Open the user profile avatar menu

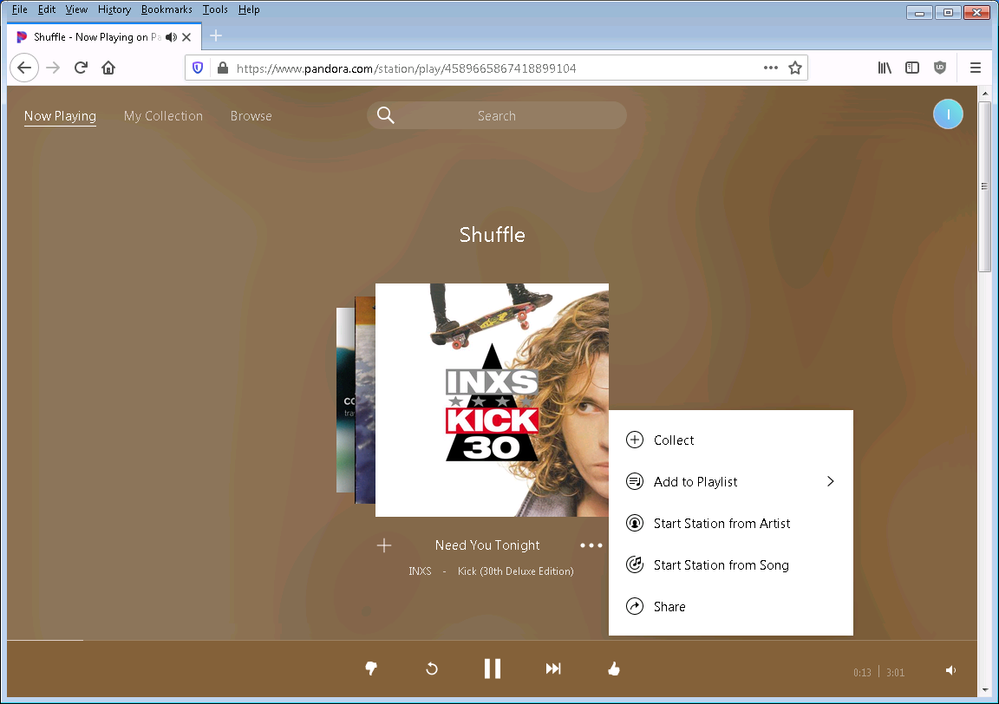(947, 115)
